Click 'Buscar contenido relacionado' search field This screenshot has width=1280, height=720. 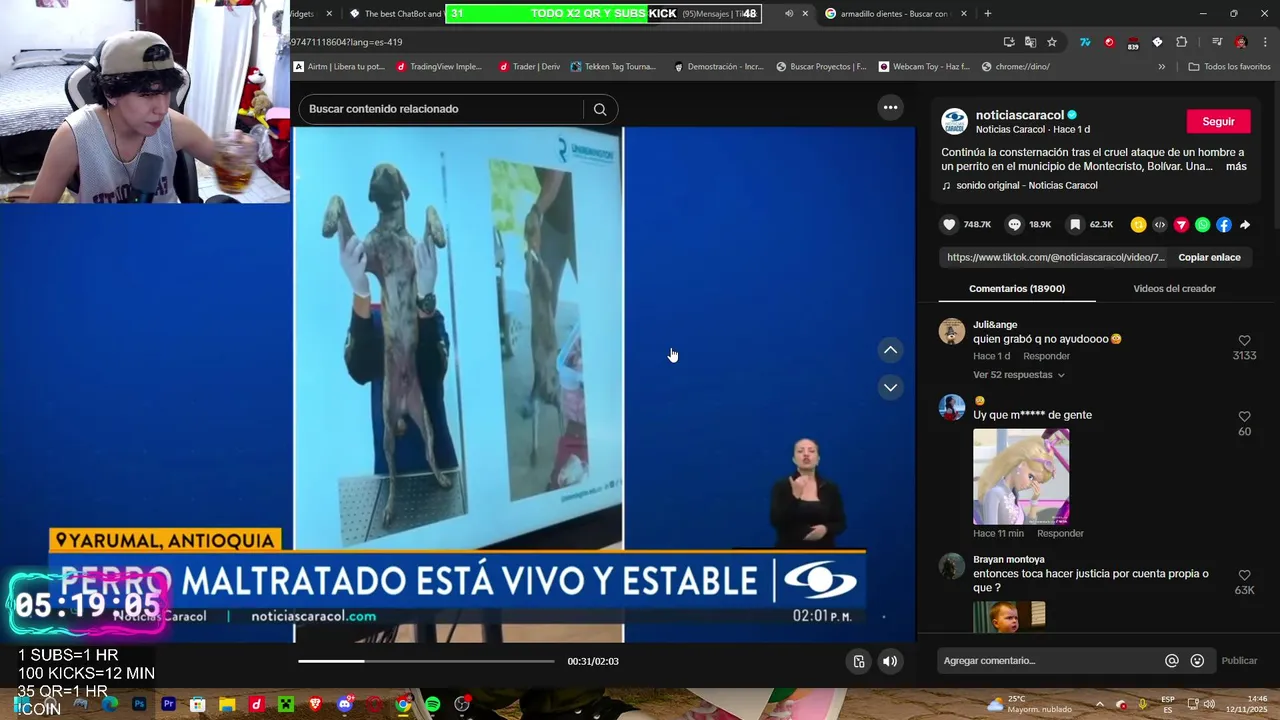tap(445, 109)
